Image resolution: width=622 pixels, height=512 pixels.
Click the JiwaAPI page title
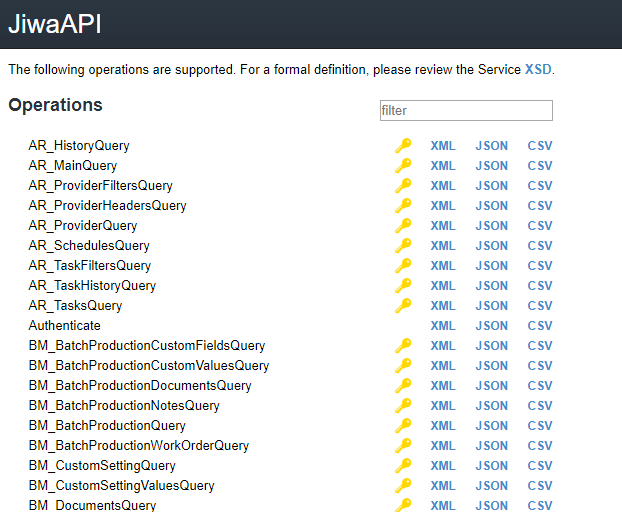pos(55,24)
